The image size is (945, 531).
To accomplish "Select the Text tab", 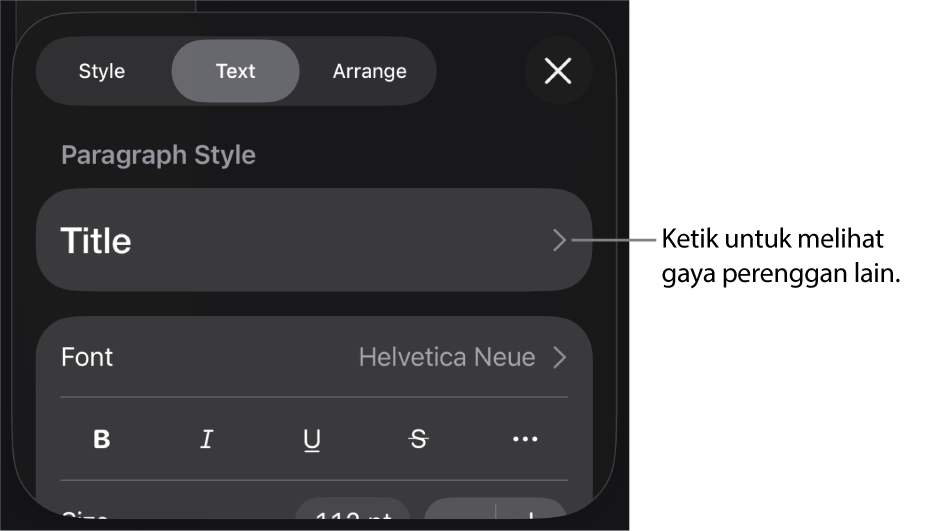I will (x=236, y=71).
